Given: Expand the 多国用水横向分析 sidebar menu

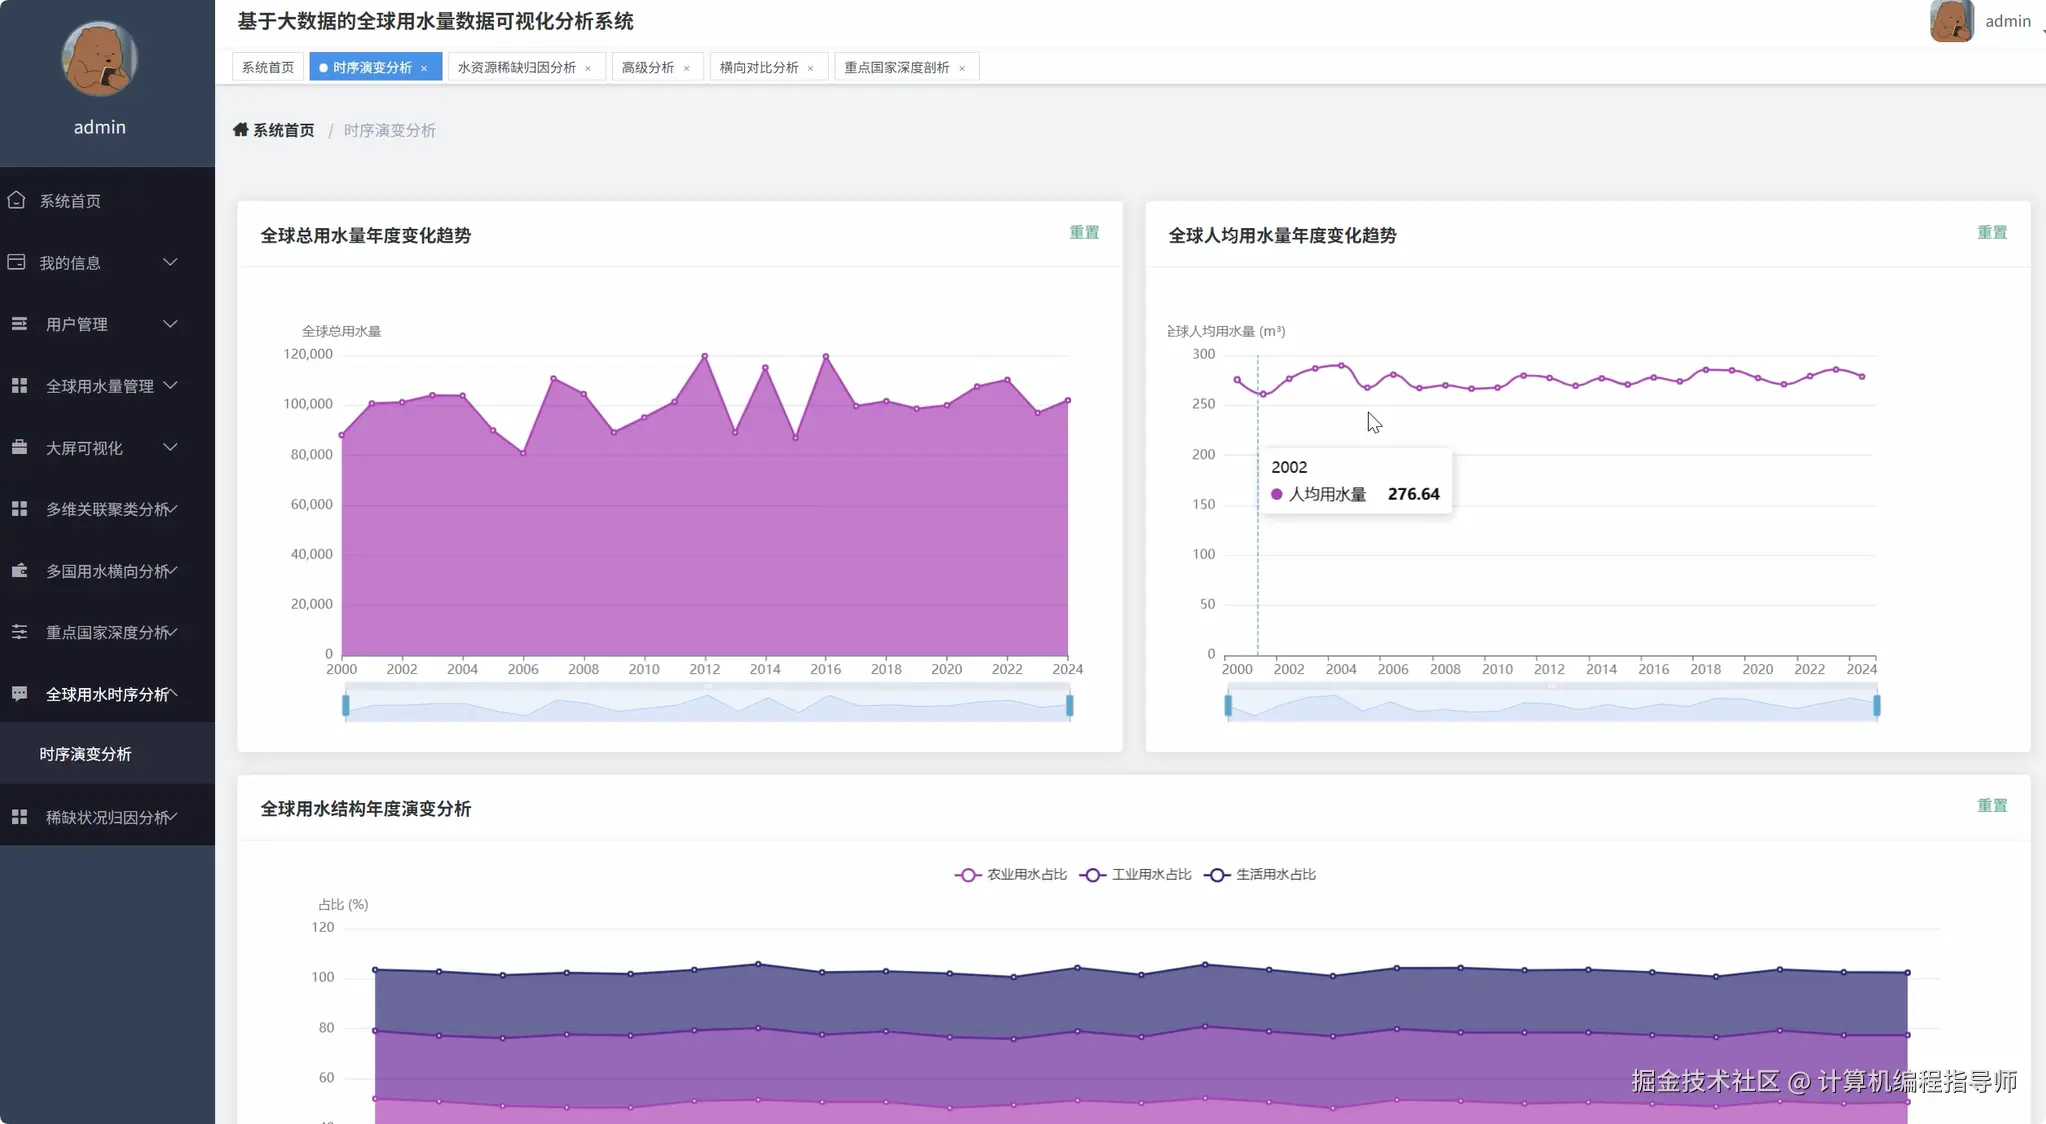Looking at the screenshot, I should pyautogui.click(x=107, y=571).
